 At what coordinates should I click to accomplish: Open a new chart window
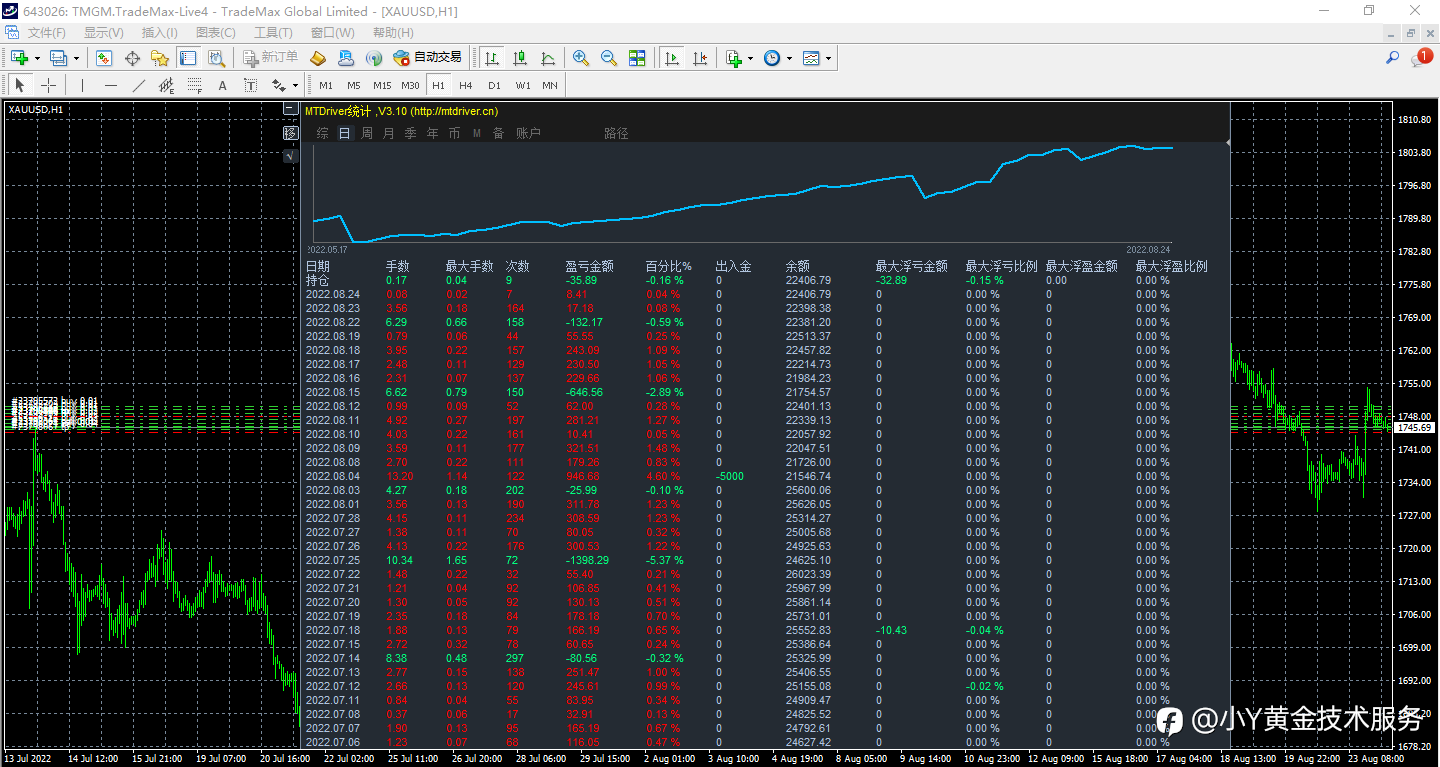coord(19,58)
